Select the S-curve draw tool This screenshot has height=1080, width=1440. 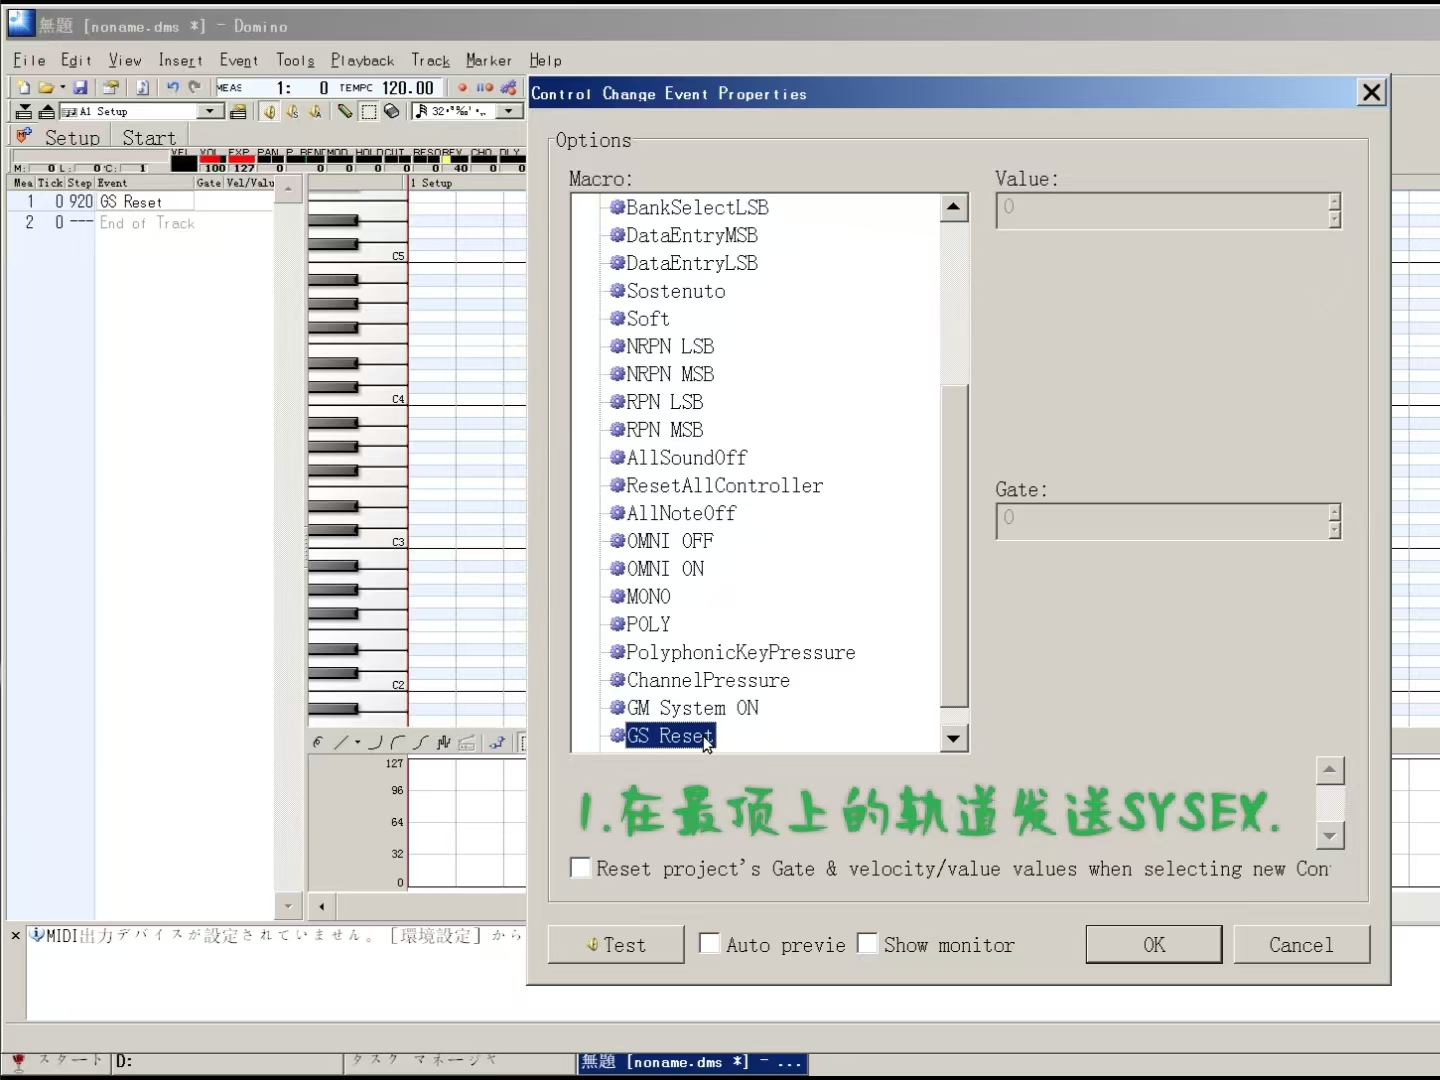(420, 742)
